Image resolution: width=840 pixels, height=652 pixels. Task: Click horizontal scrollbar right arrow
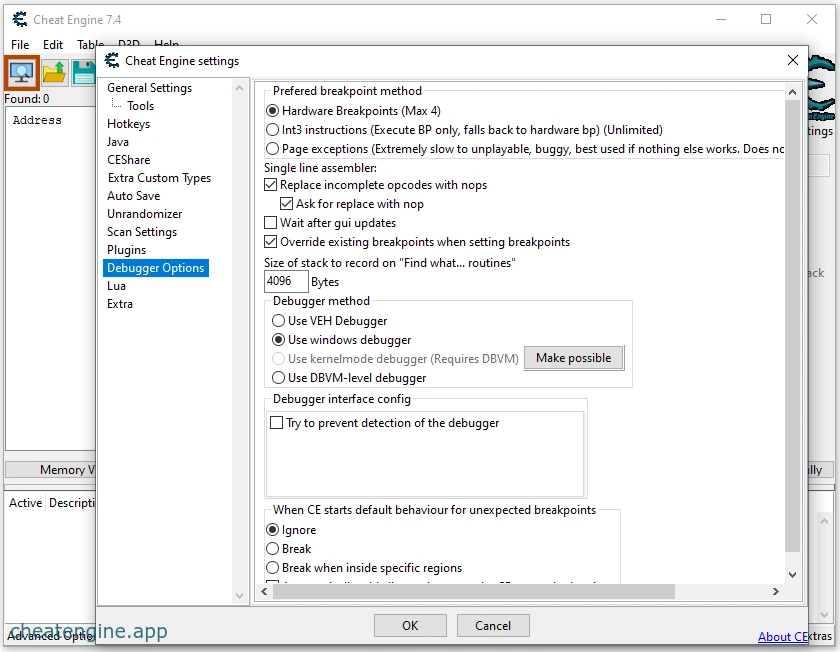776,591
